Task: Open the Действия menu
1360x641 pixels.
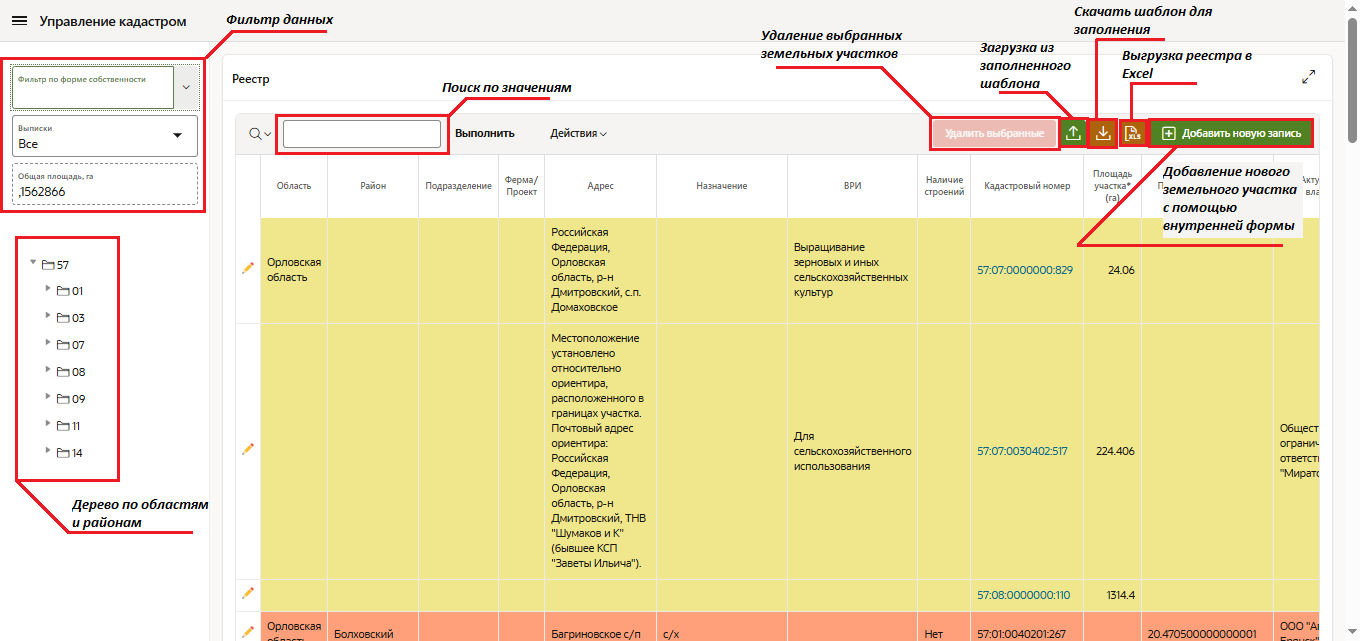Action: tap(578, 133)
